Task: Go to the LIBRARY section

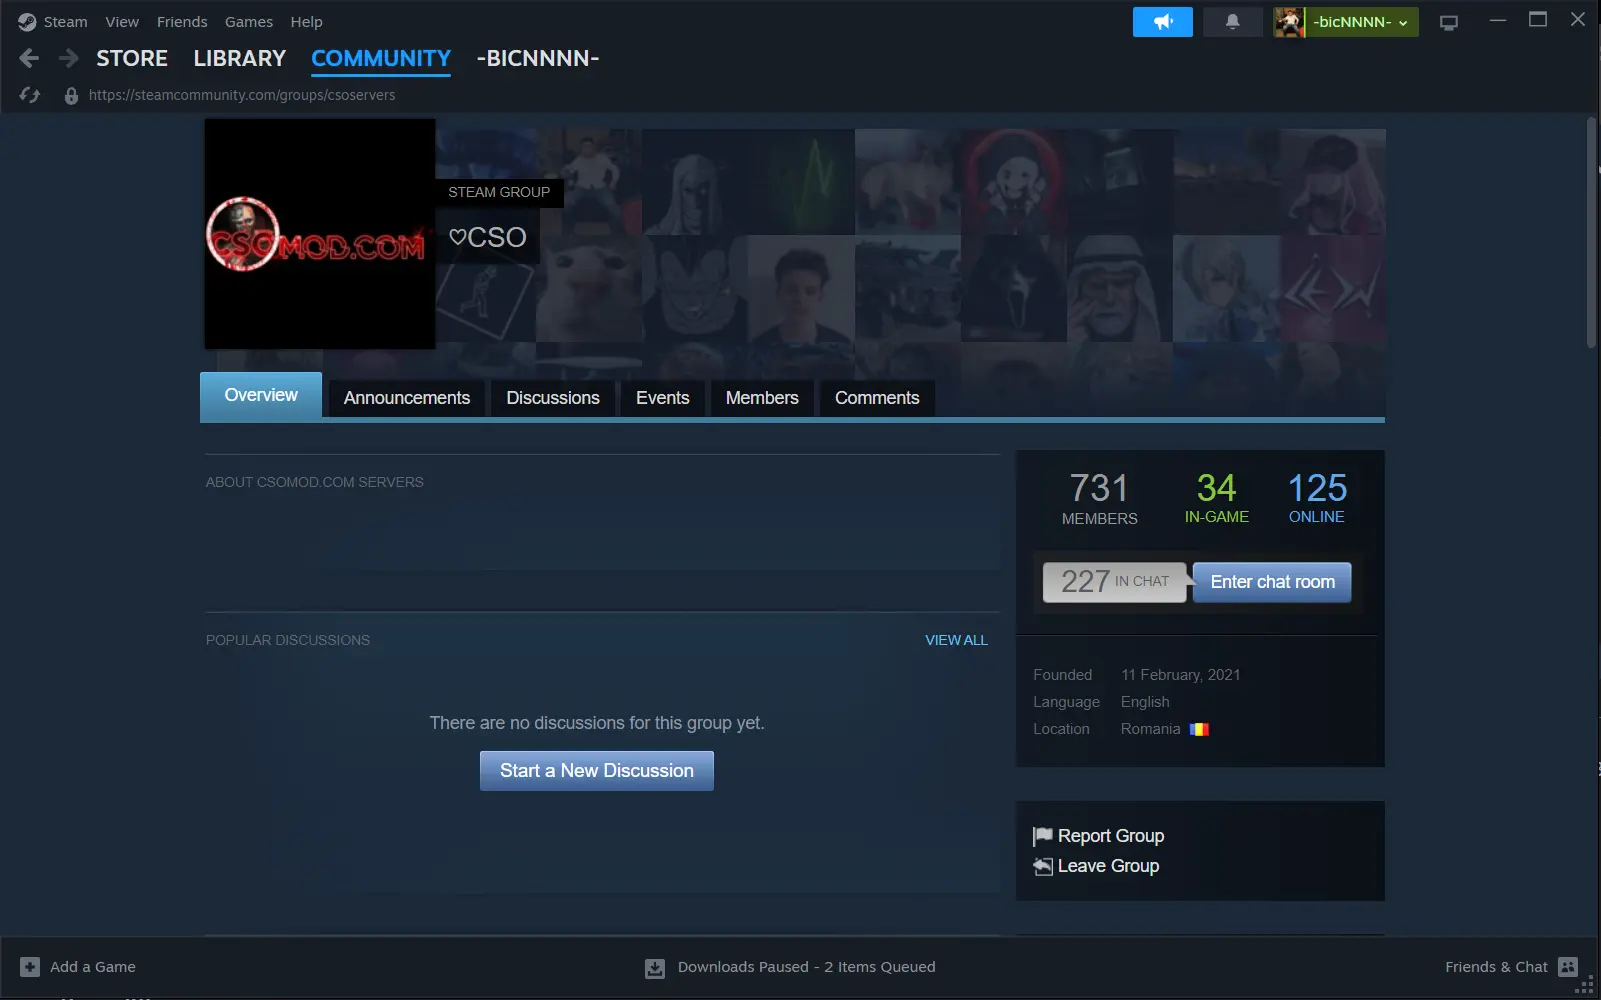Action: [240, 58]
